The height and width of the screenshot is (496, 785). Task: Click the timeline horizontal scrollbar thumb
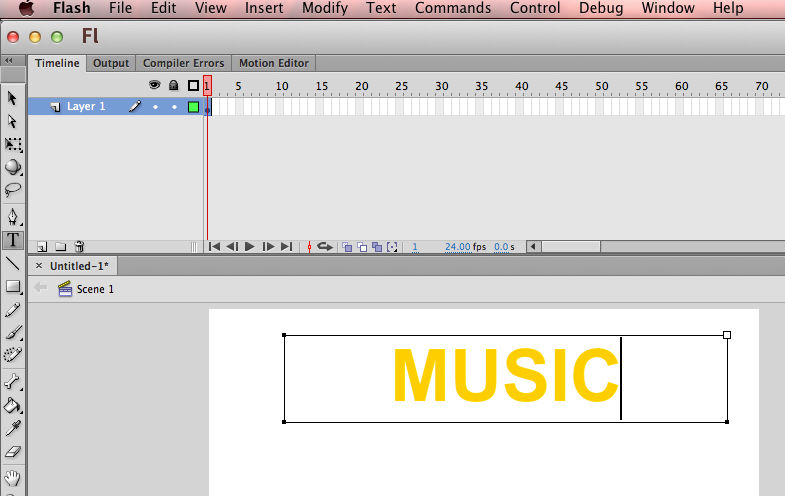coord(571,247)
